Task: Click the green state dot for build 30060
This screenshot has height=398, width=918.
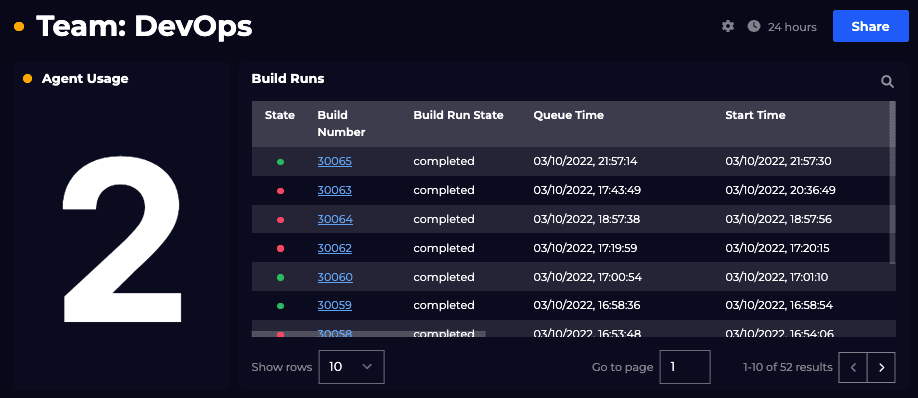Action: 280,277
